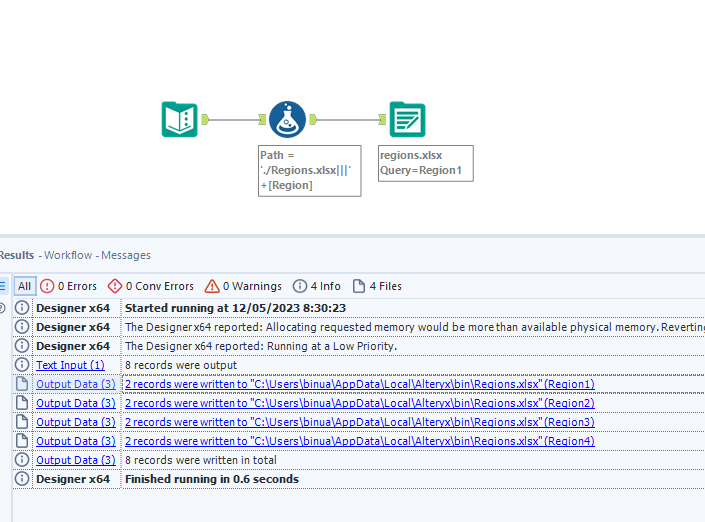Image resolution: width=705 pixels, height=522 pixels.
Task: Open the Text Input (1) link
Action: pos(71,365)
